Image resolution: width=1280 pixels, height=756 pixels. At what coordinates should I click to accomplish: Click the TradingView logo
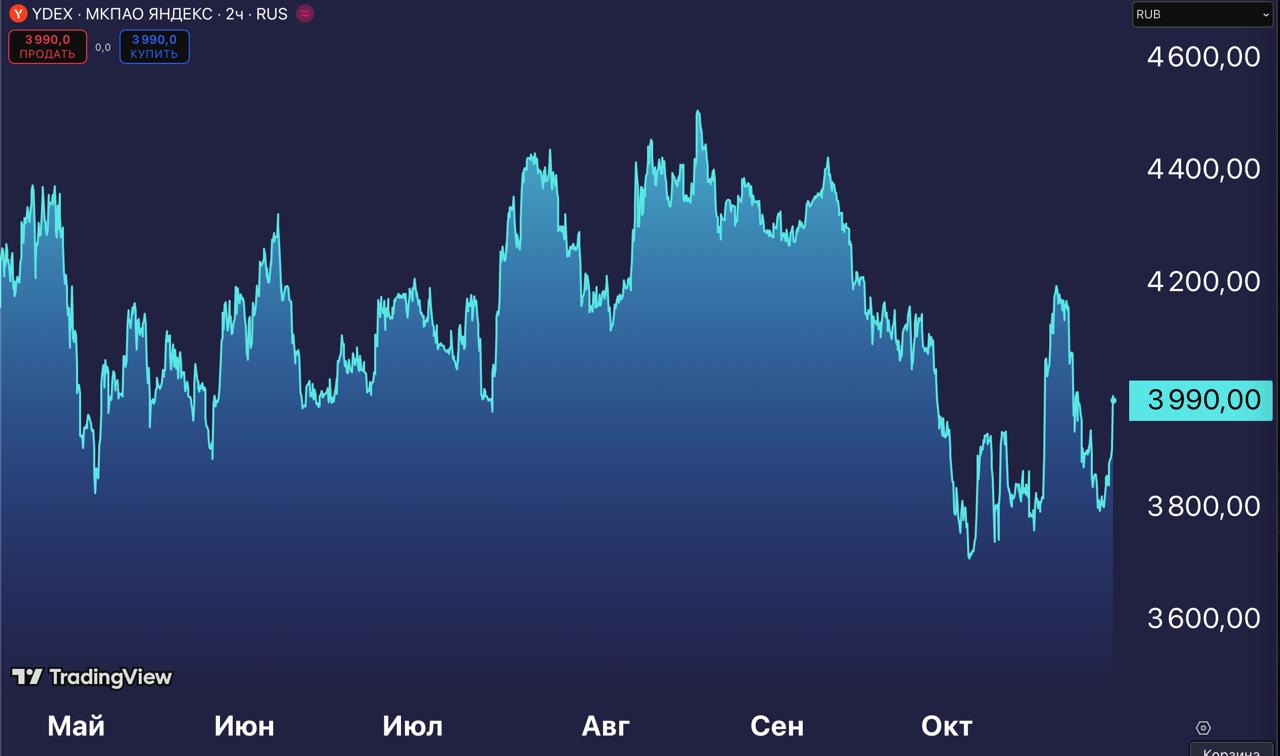pyautogui.click(x=92, y=677)
